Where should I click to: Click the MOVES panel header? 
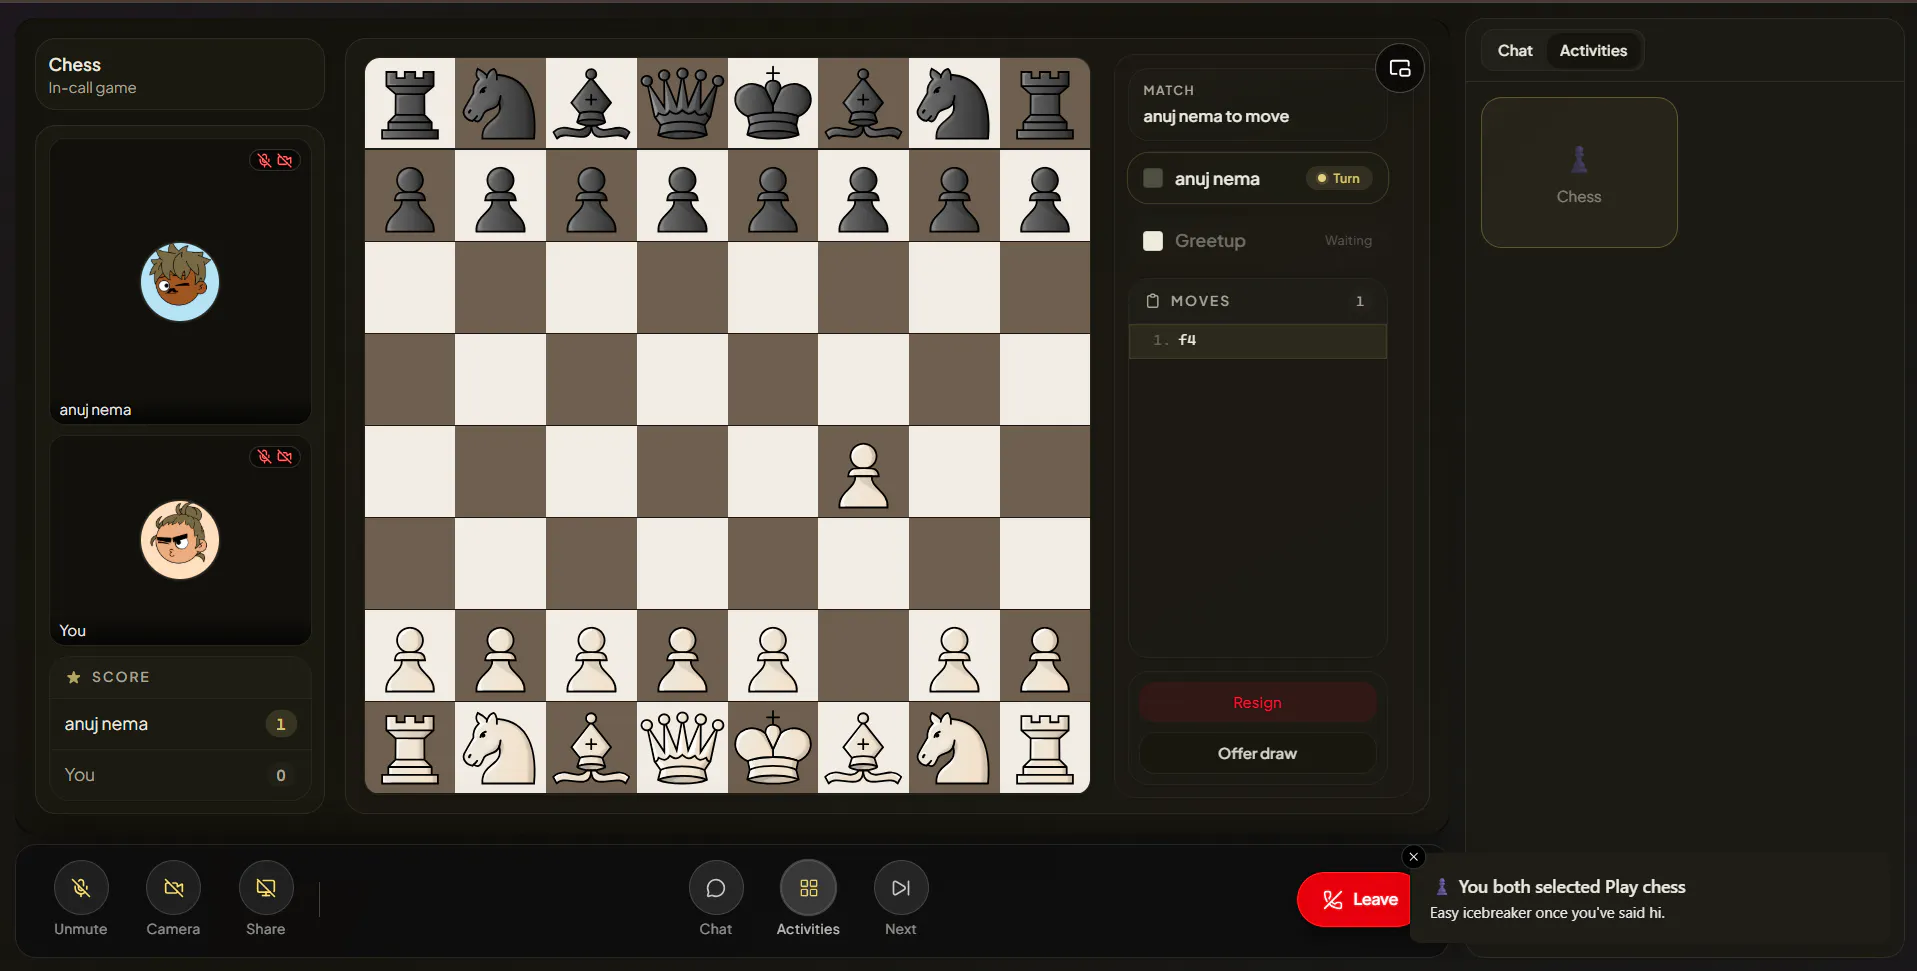click(1257, 301)
